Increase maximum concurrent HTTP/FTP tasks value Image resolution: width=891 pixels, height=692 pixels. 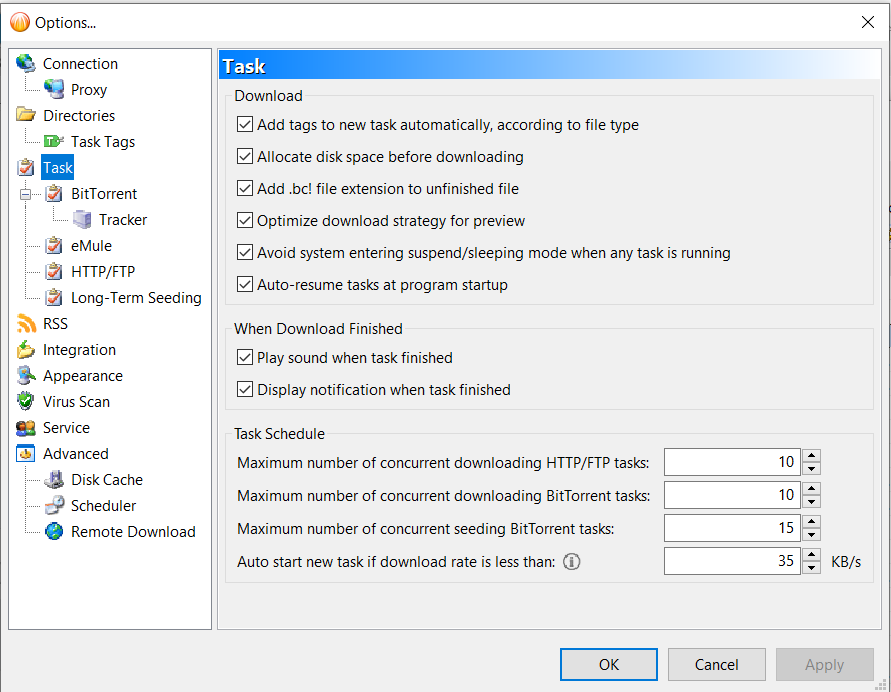(x=812, y=456)
